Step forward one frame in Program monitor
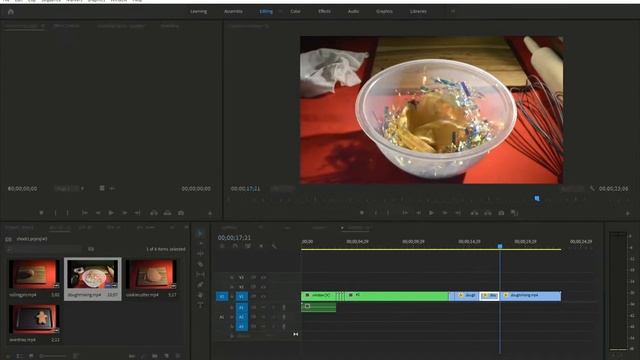 445,213
